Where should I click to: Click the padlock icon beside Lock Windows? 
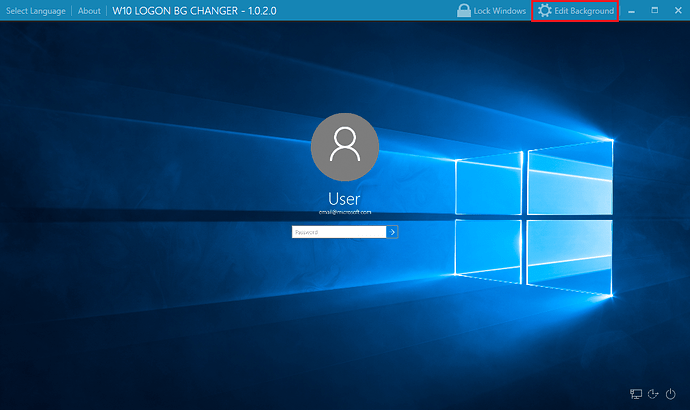(464, 11)
